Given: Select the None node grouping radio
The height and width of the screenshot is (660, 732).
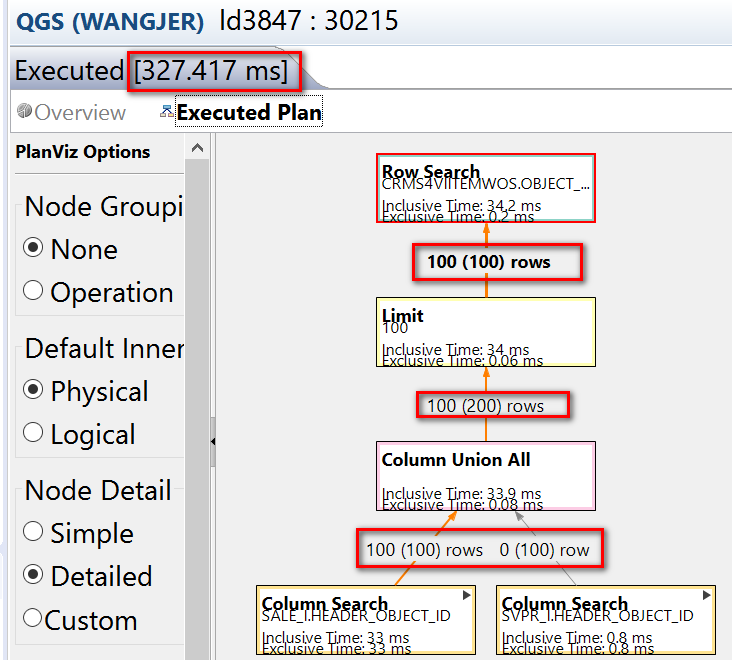Looking at the screenshot, I should 33,248.
